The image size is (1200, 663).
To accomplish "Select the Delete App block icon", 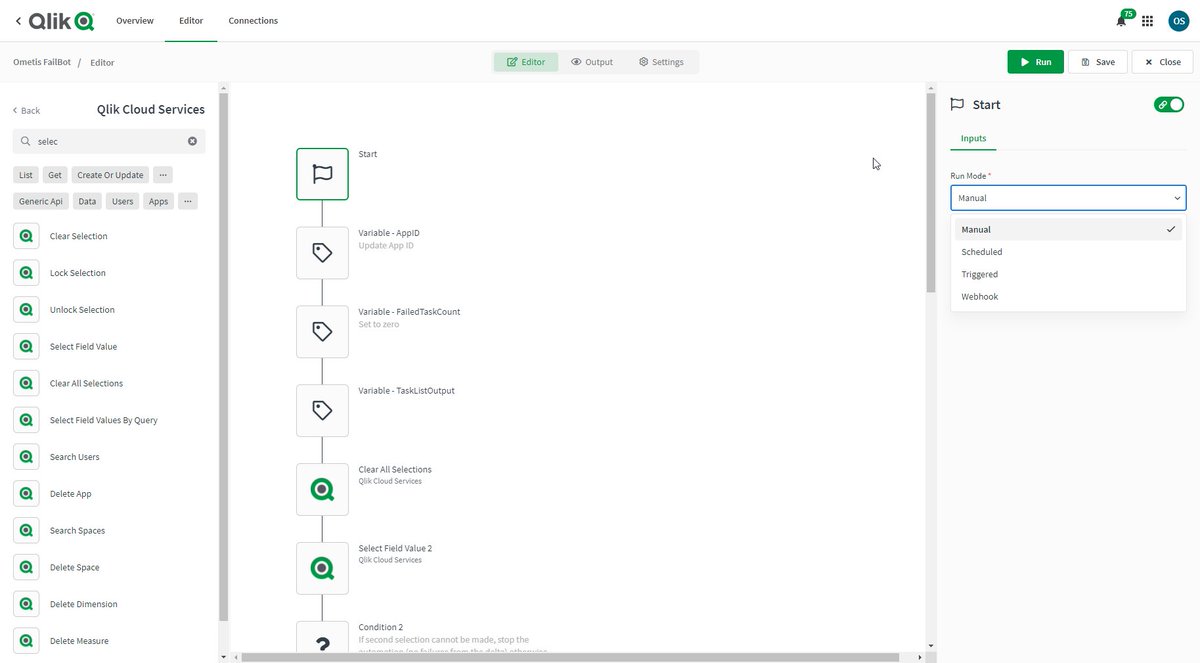I will 26,494.
